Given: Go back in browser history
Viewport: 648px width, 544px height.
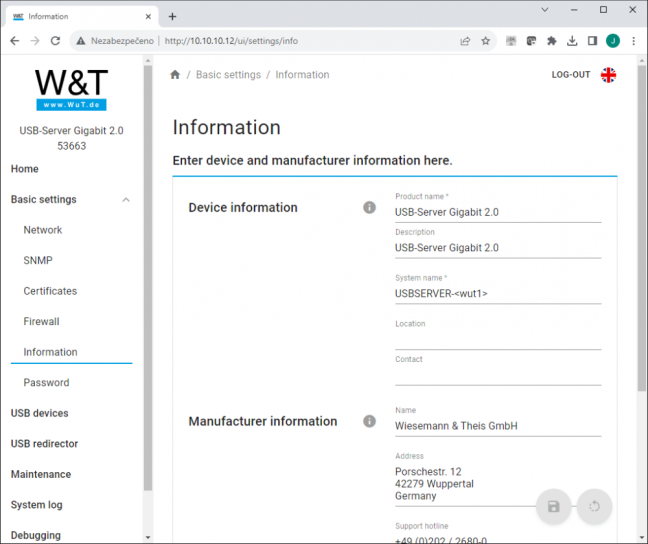Looking at the screenshot, I should point(15,41).
